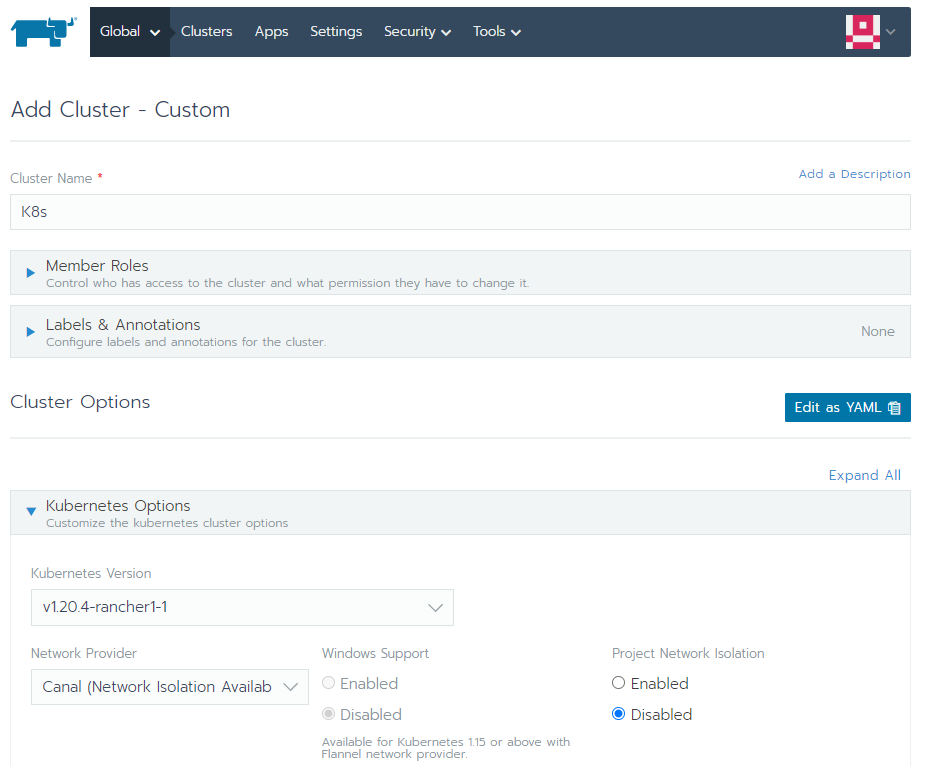Click the chevron next to the avatar
Screen dimensions: 928x766
[891, 32]
